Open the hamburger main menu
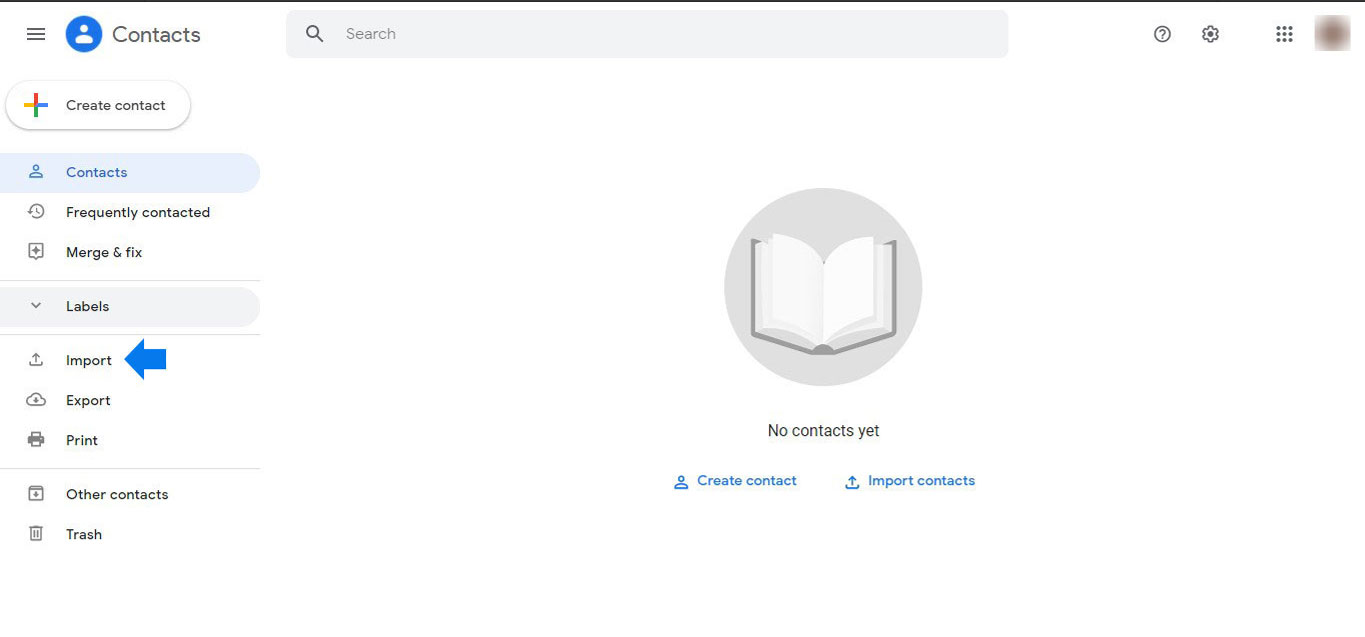This screenshot has width=1365, height=637. click(x=36, y=34)
